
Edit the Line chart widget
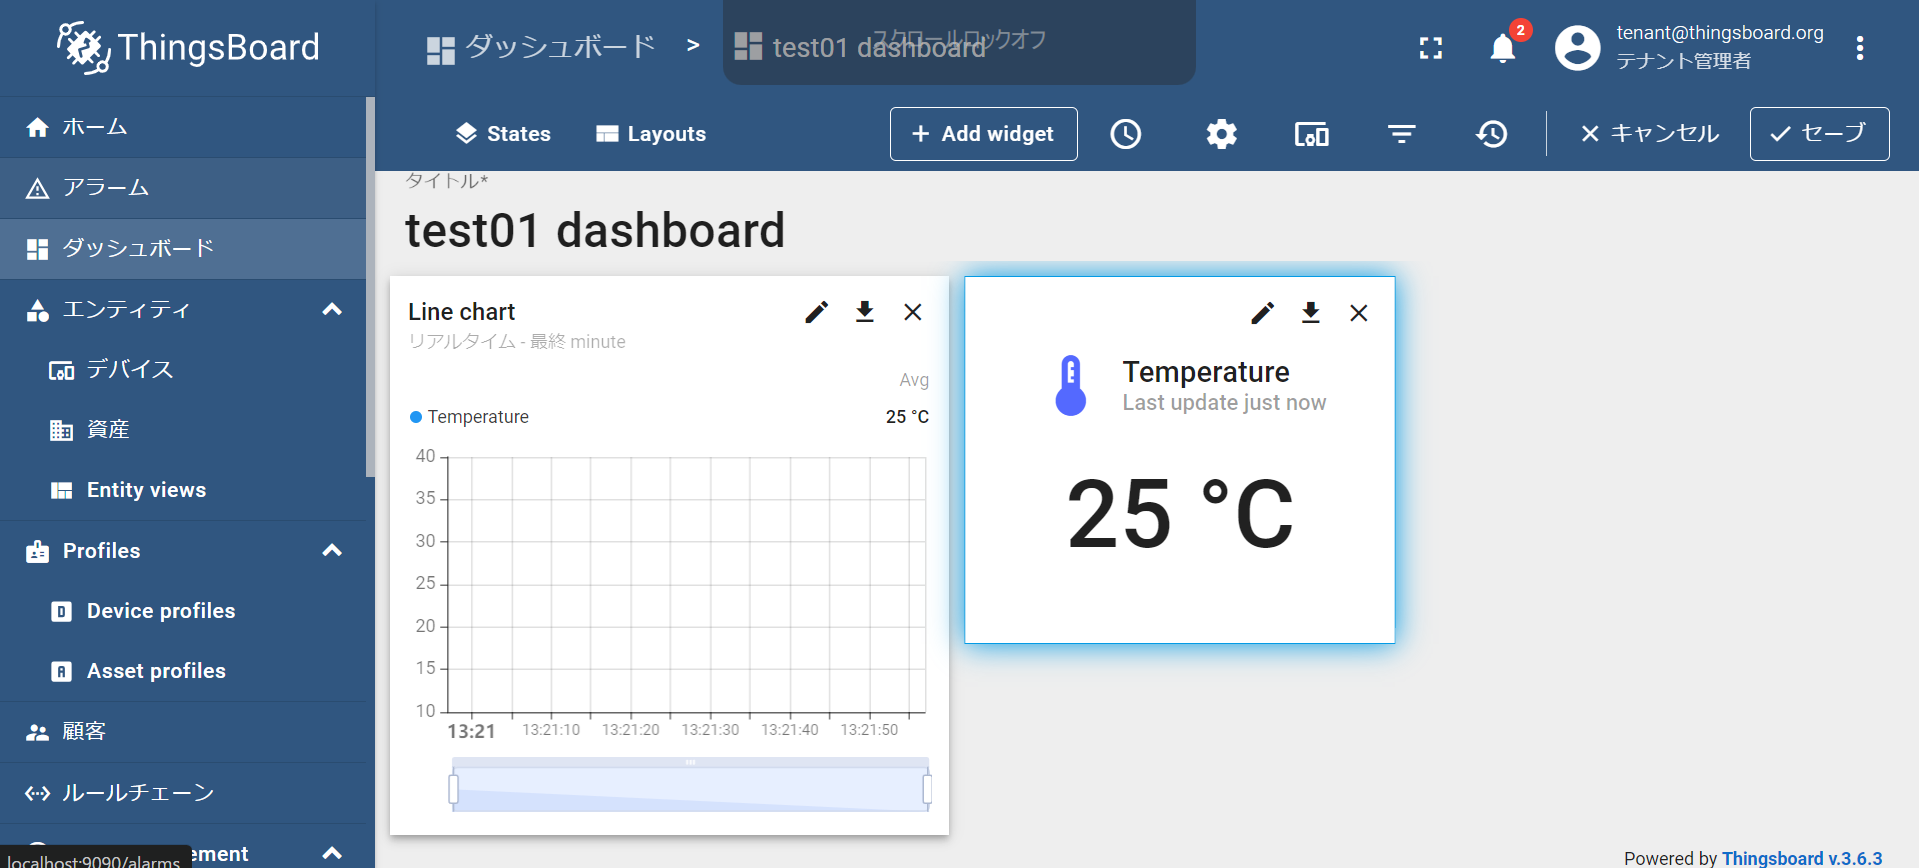[x=817, y=312]
